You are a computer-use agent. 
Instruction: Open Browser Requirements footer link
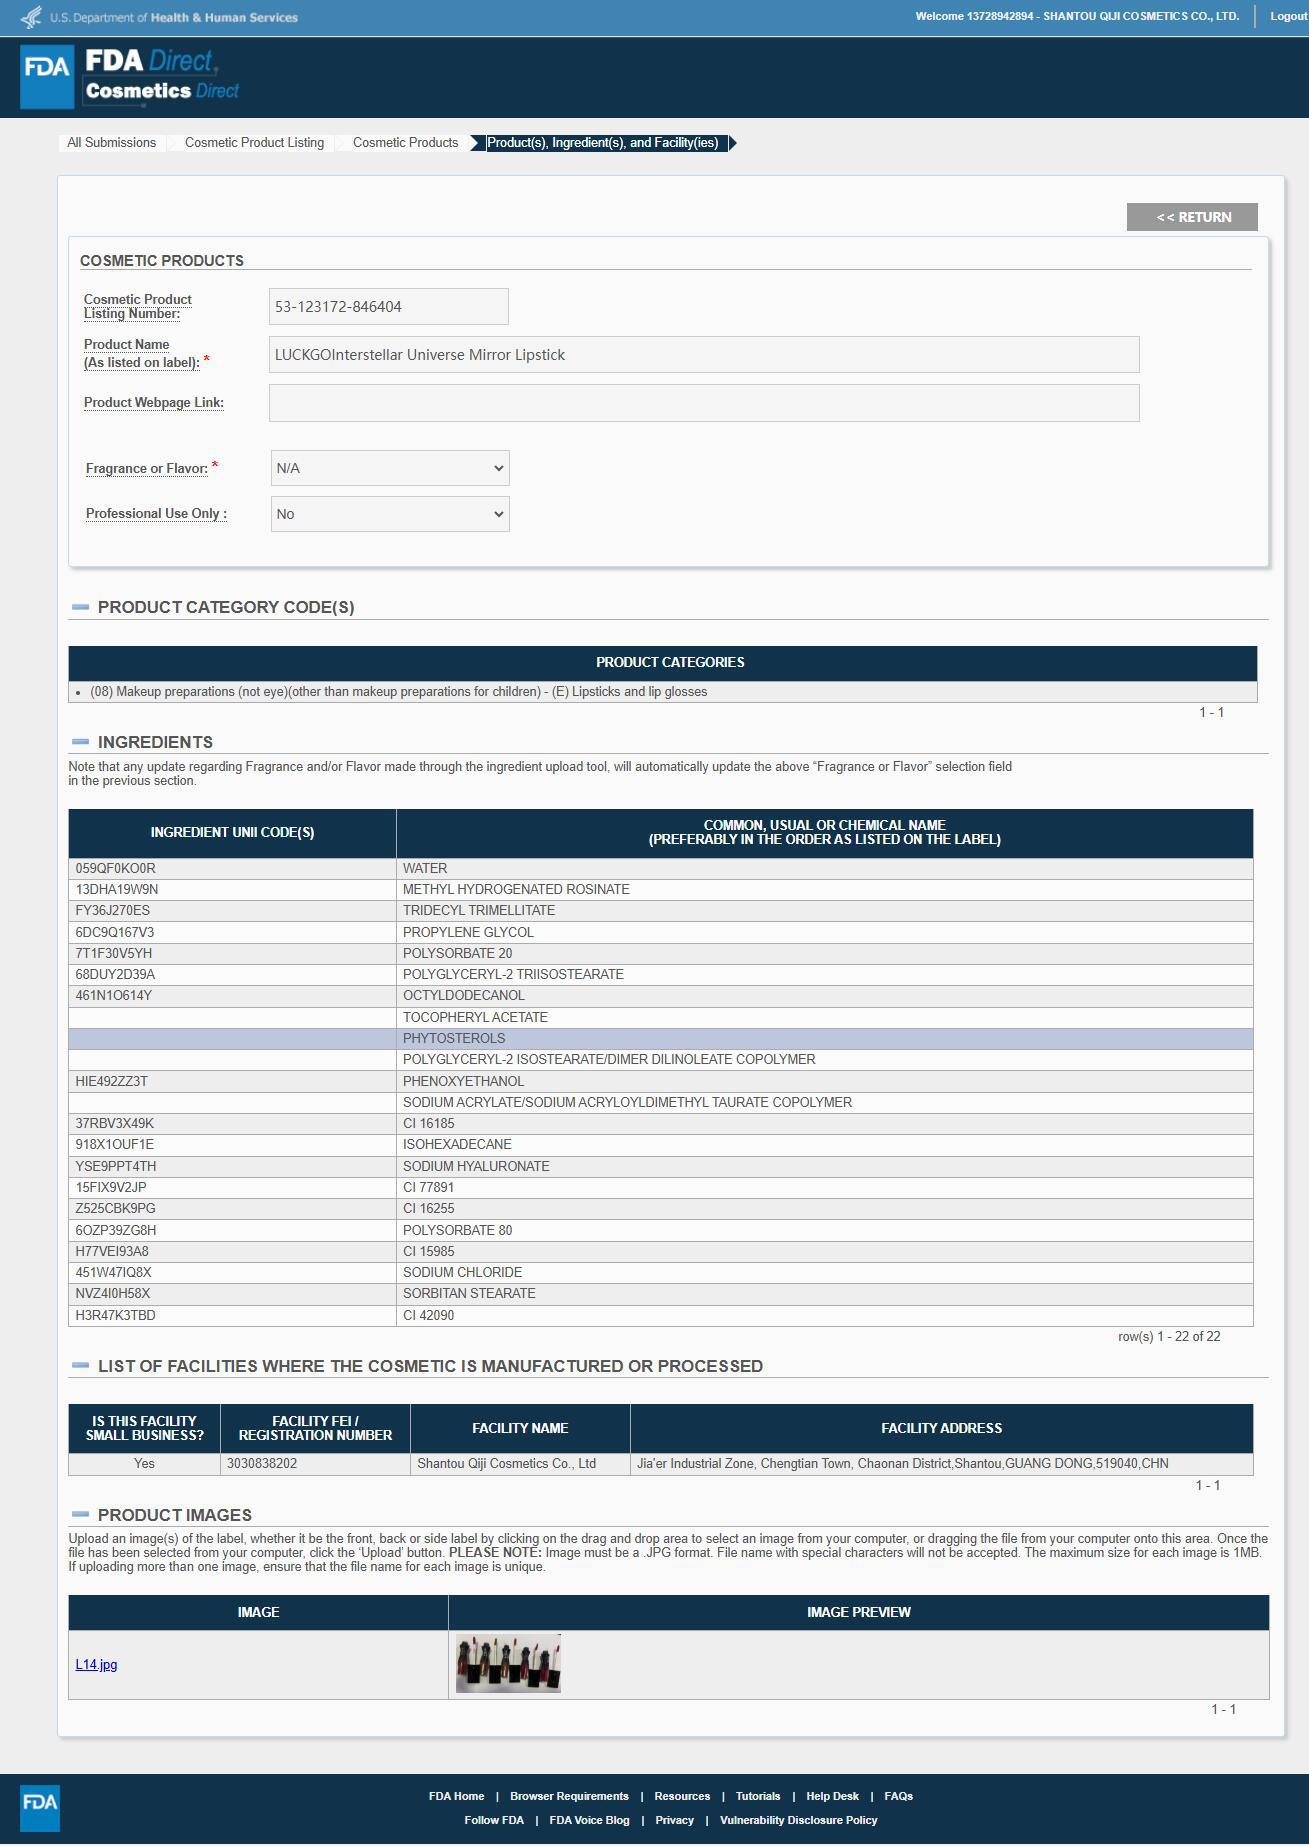coord(569,1796)
